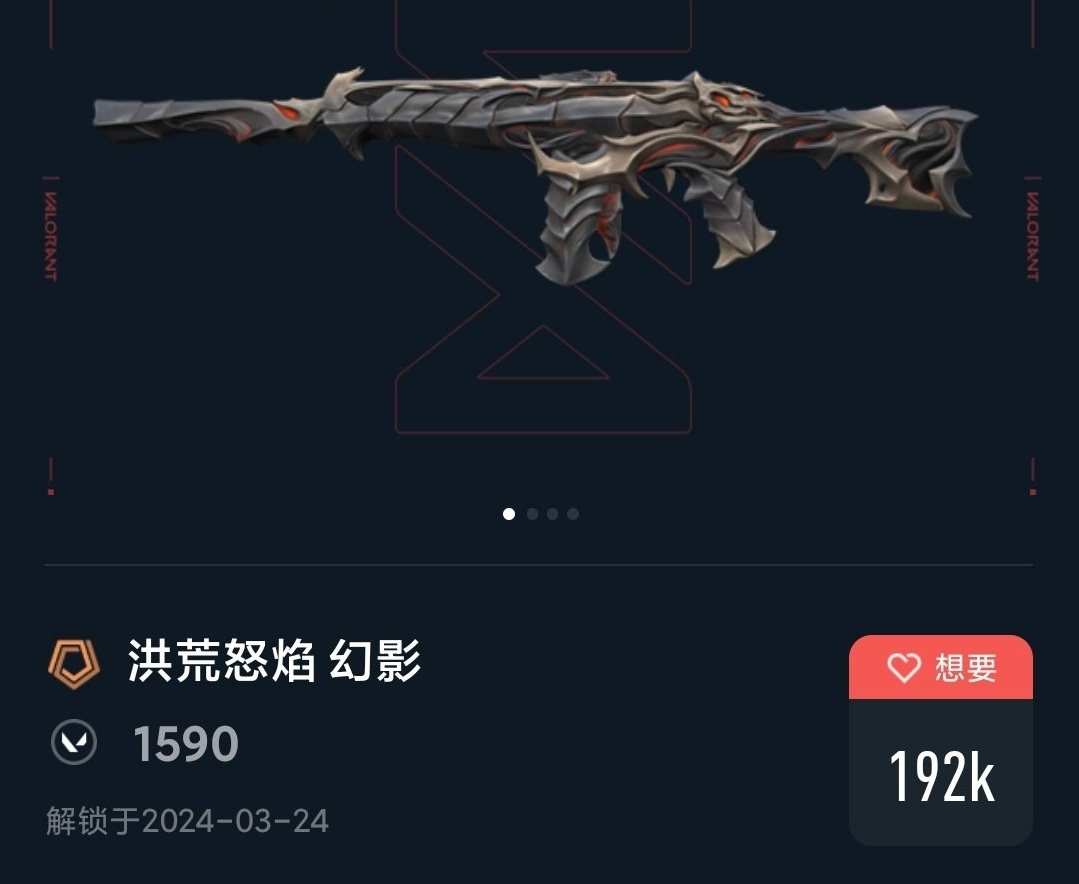
Task: Click the Valorant Points currency icon
Action: (74, 742)
